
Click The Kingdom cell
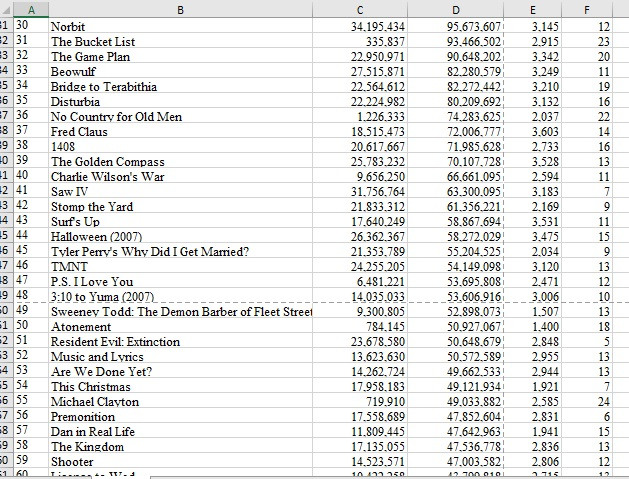tap(181, 447)
